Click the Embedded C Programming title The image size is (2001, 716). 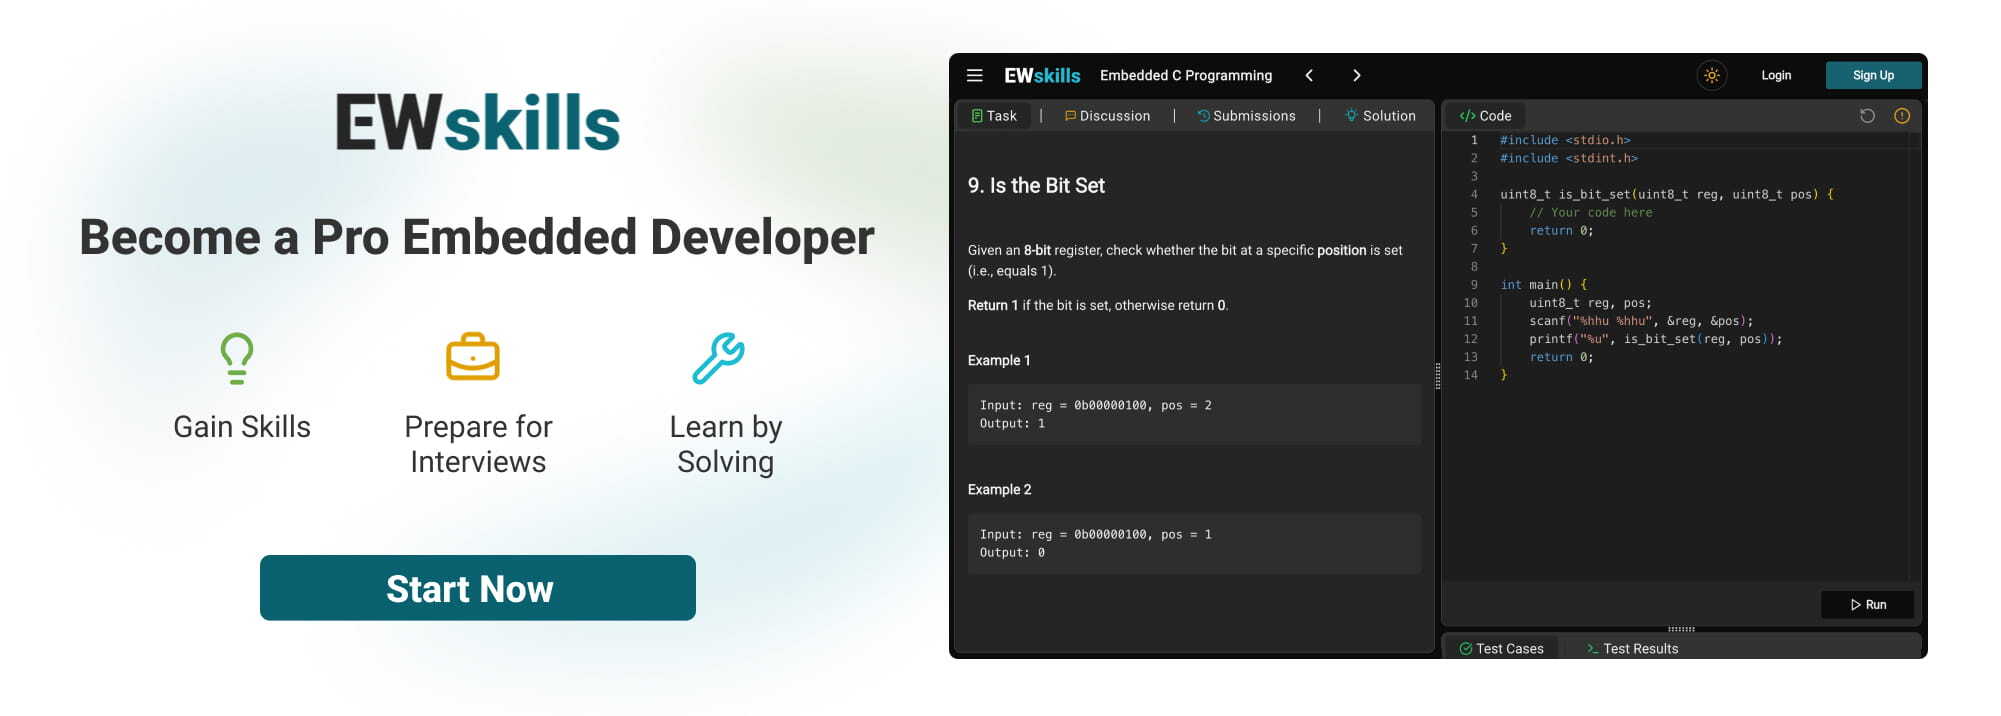1186,75
